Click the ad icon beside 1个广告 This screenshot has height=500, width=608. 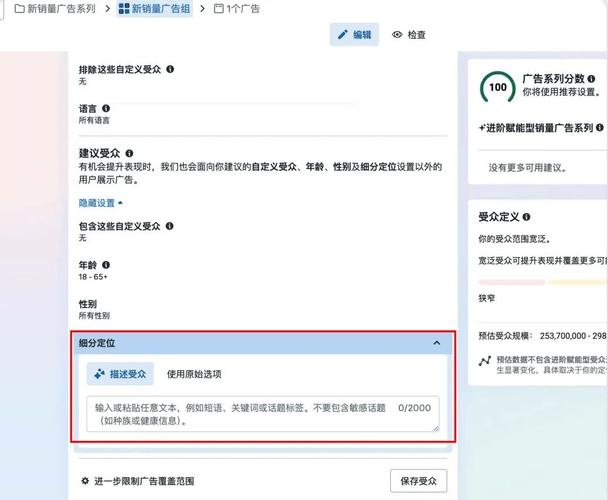(x=219, y=9)
